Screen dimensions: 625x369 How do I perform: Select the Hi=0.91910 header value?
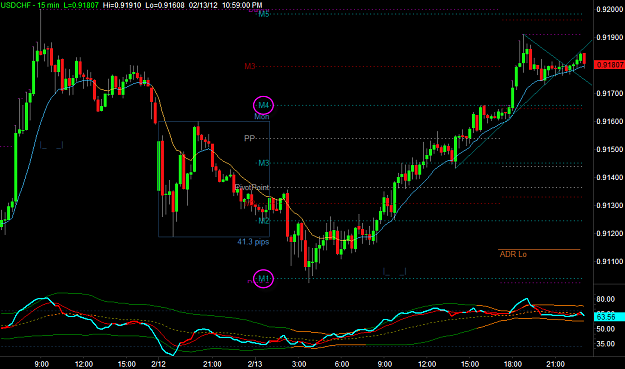[x=121, y=5]
